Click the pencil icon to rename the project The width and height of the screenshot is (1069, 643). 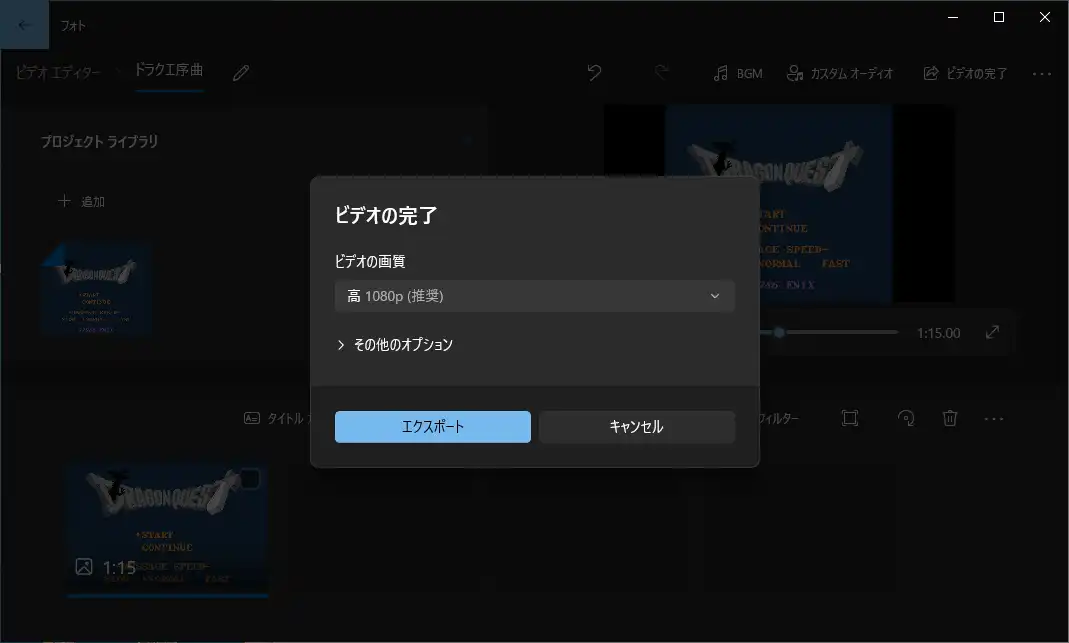[x=239, y=72]
